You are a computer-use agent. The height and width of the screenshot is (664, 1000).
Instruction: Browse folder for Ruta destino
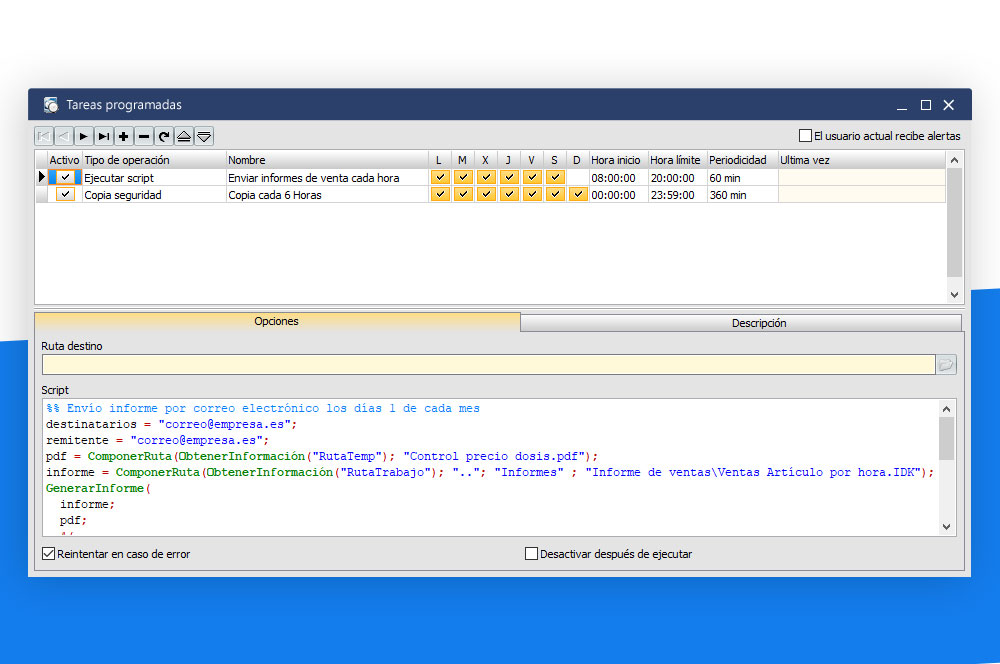[x=946, y=365]
